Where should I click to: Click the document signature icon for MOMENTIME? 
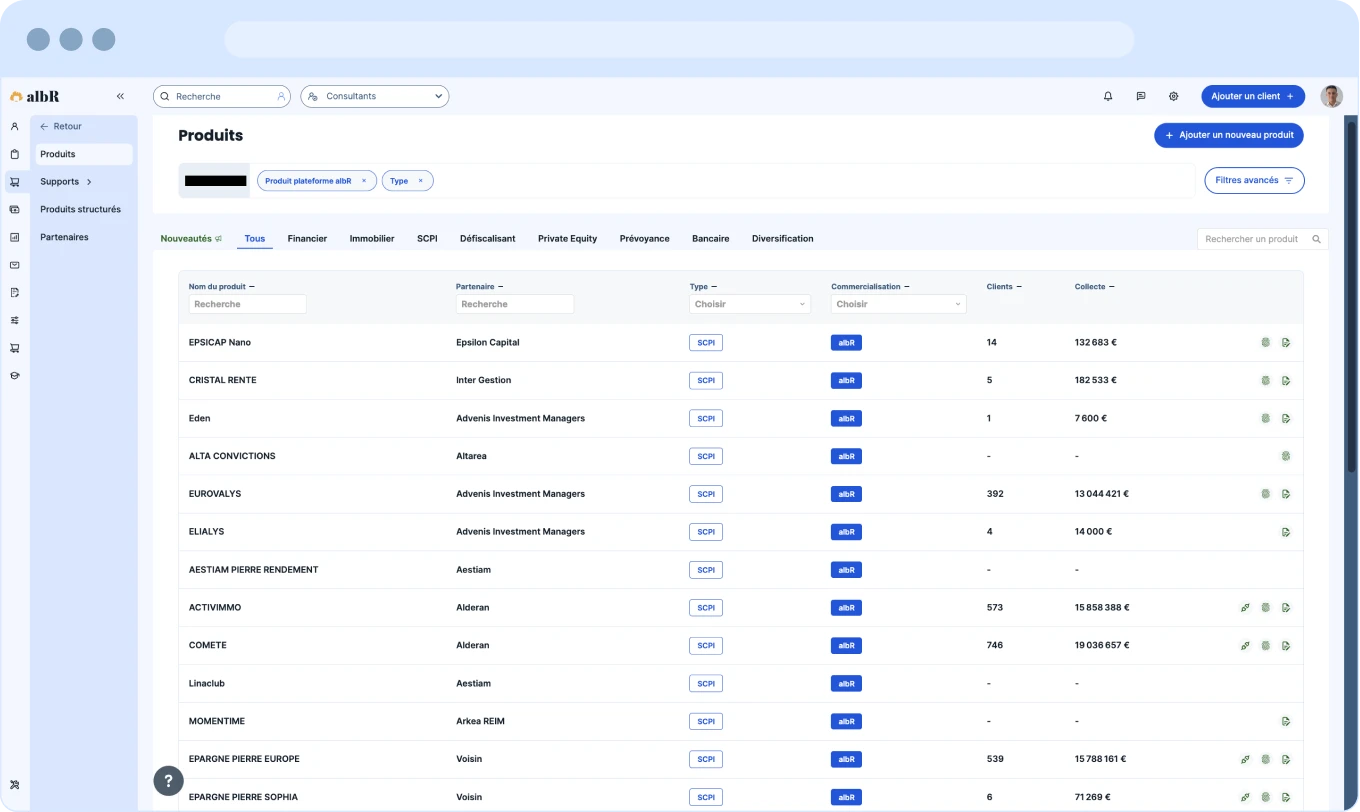tap(1286, 721)
